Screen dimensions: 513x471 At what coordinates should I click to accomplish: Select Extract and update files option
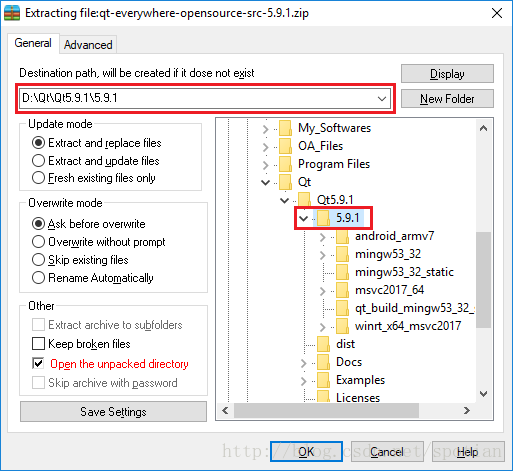38,161
